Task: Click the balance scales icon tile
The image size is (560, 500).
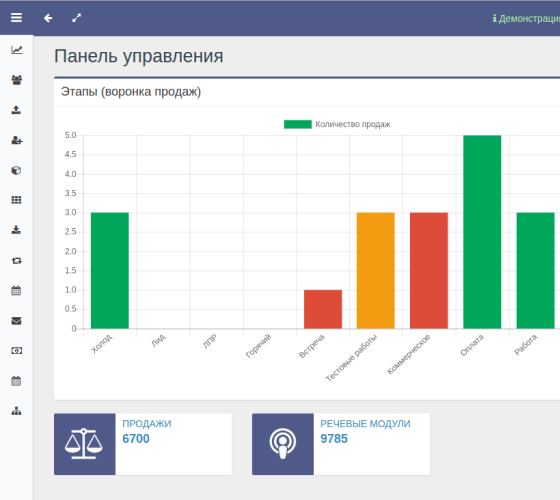Action: coord(85,444)
